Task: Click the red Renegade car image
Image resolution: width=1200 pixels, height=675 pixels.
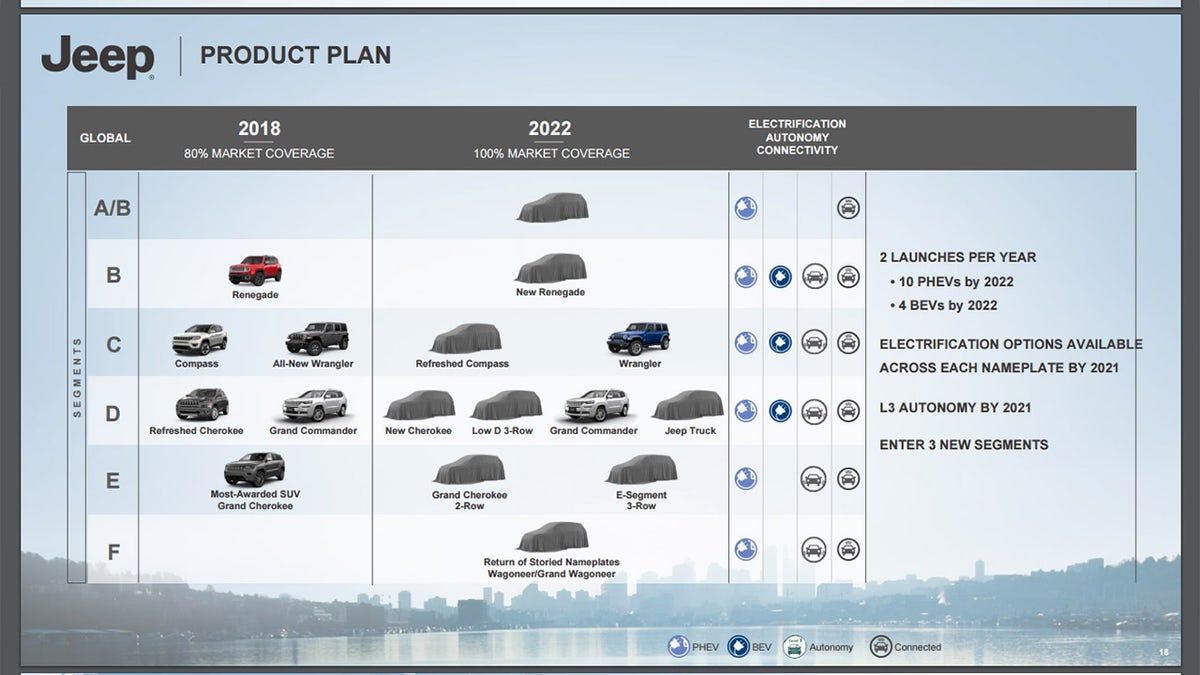Action: [255, 269]
